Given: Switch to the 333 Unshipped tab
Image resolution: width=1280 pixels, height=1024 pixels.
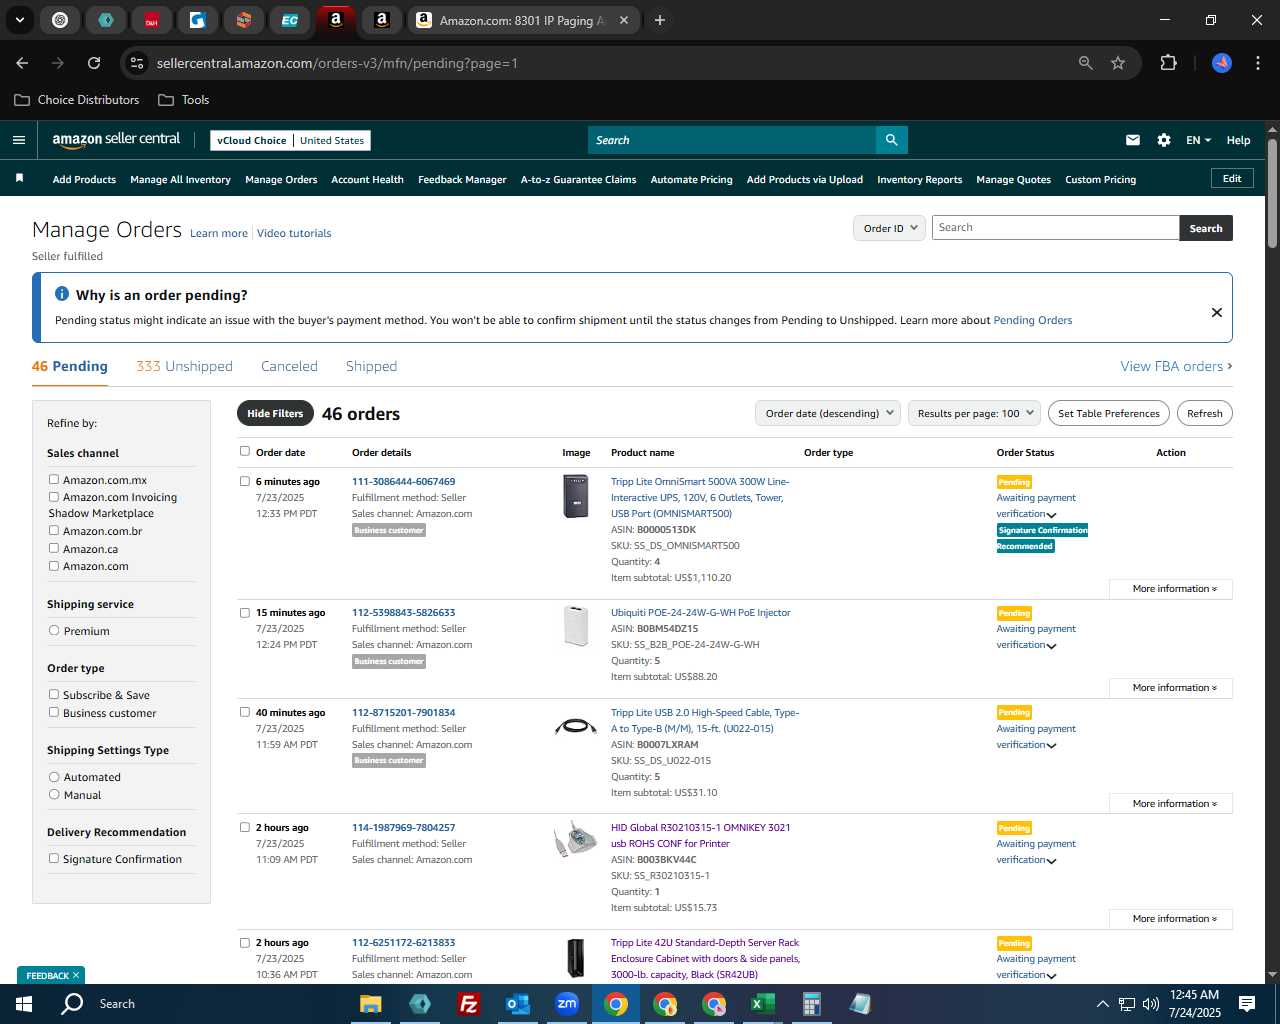Looking at the screenshot, I should 184,366.
